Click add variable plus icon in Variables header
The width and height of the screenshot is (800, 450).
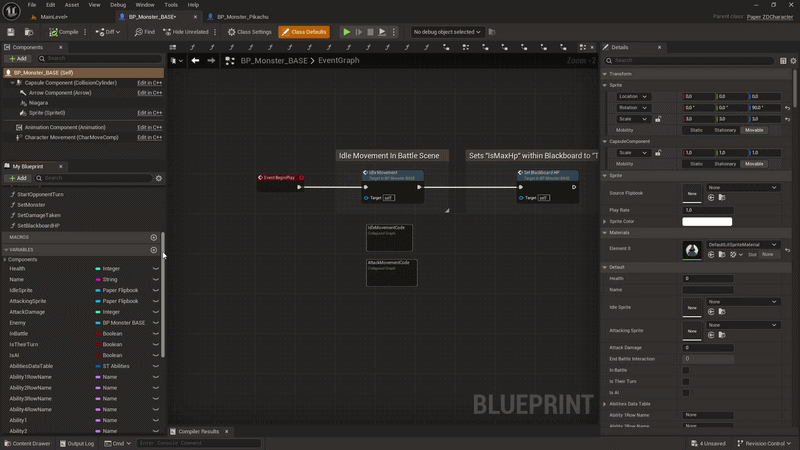tap(153, 250)
